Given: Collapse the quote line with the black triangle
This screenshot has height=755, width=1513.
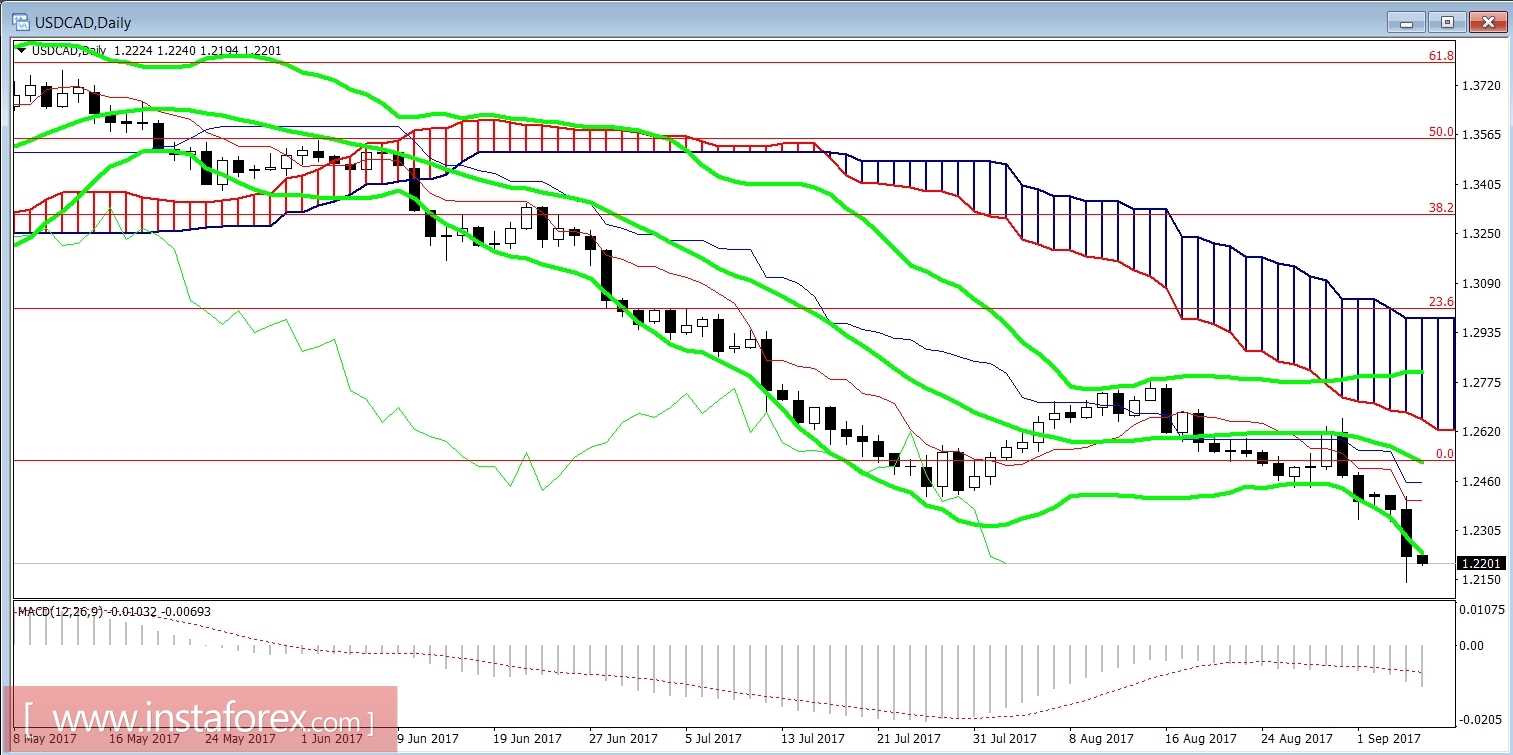Looking at the screenshot, I should (19, 49).
